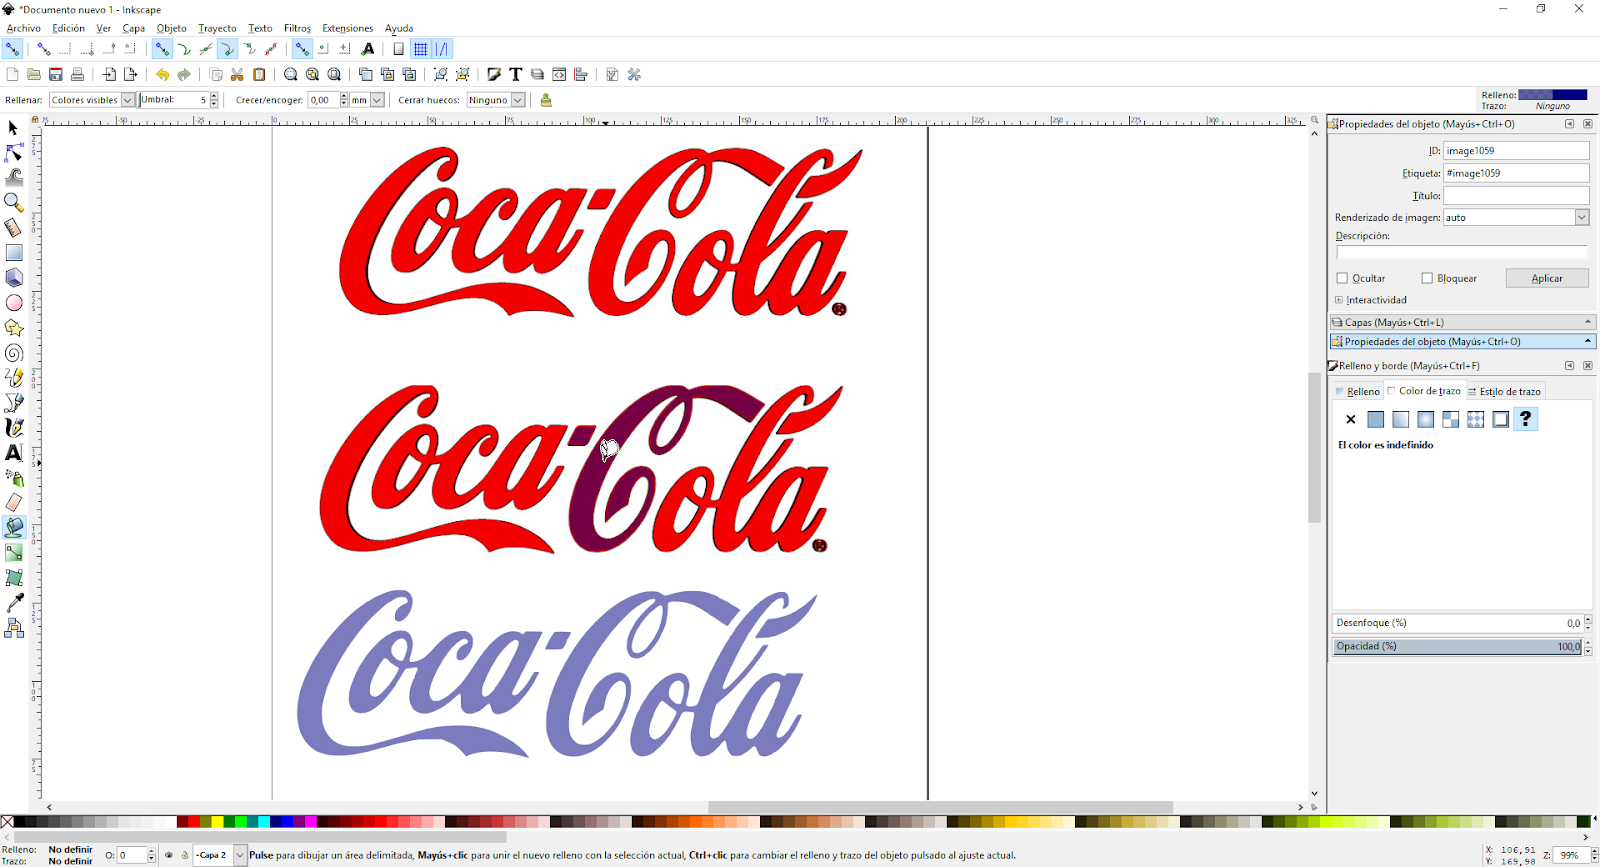Select the Gradient tool

pos(14,553)
